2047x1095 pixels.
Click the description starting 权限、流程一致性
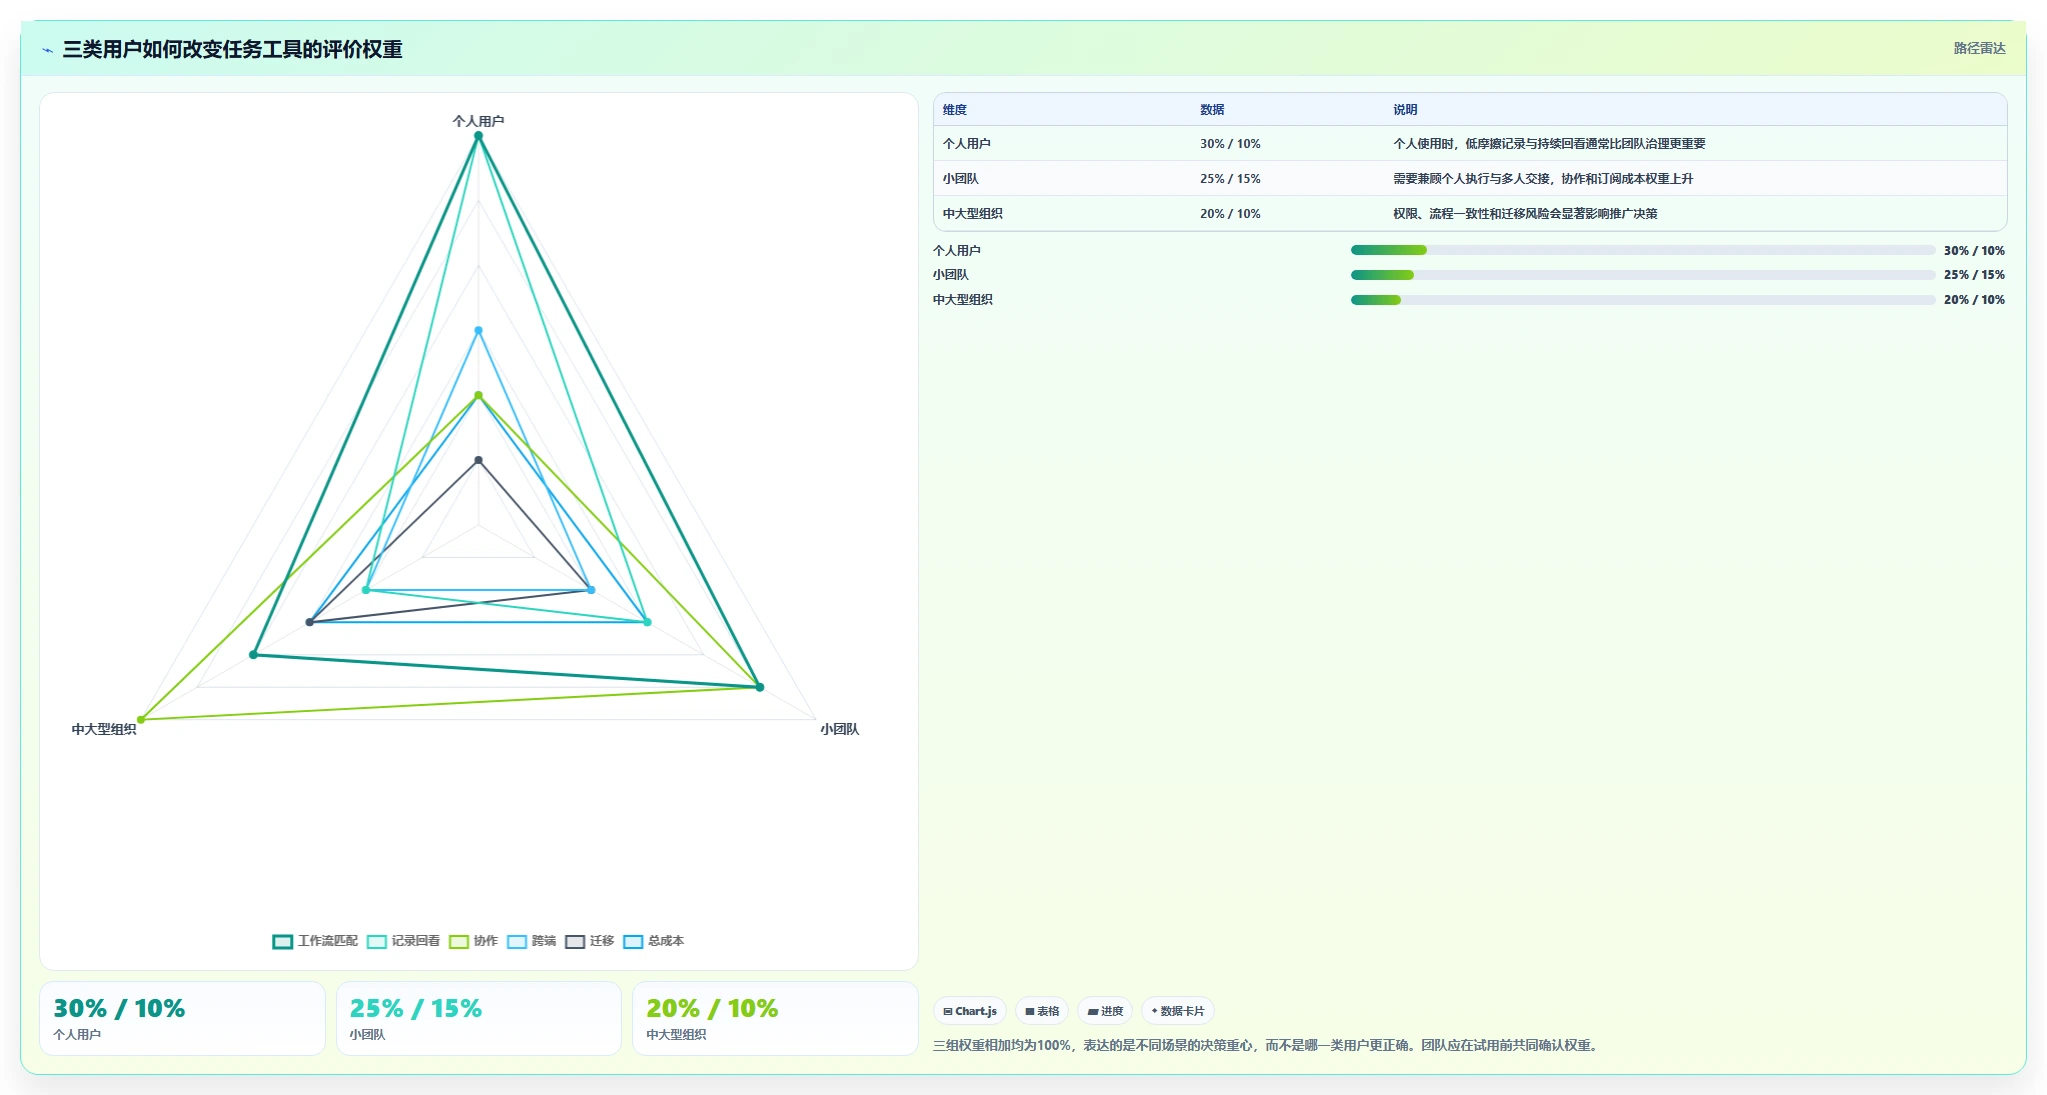[1525, 214]
